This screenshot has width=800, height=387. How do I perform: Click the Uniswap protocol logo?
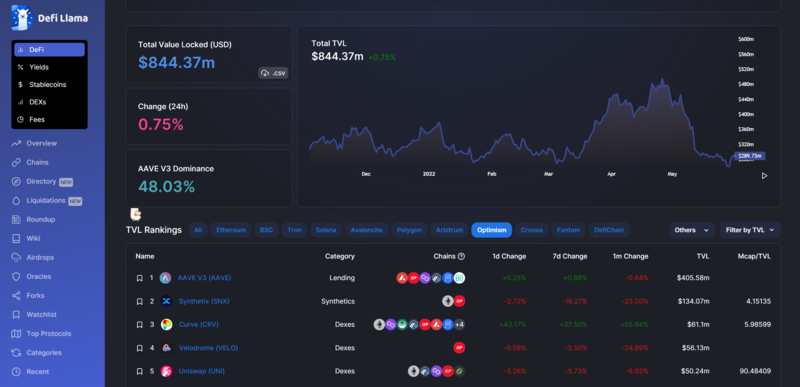point(166,372)
